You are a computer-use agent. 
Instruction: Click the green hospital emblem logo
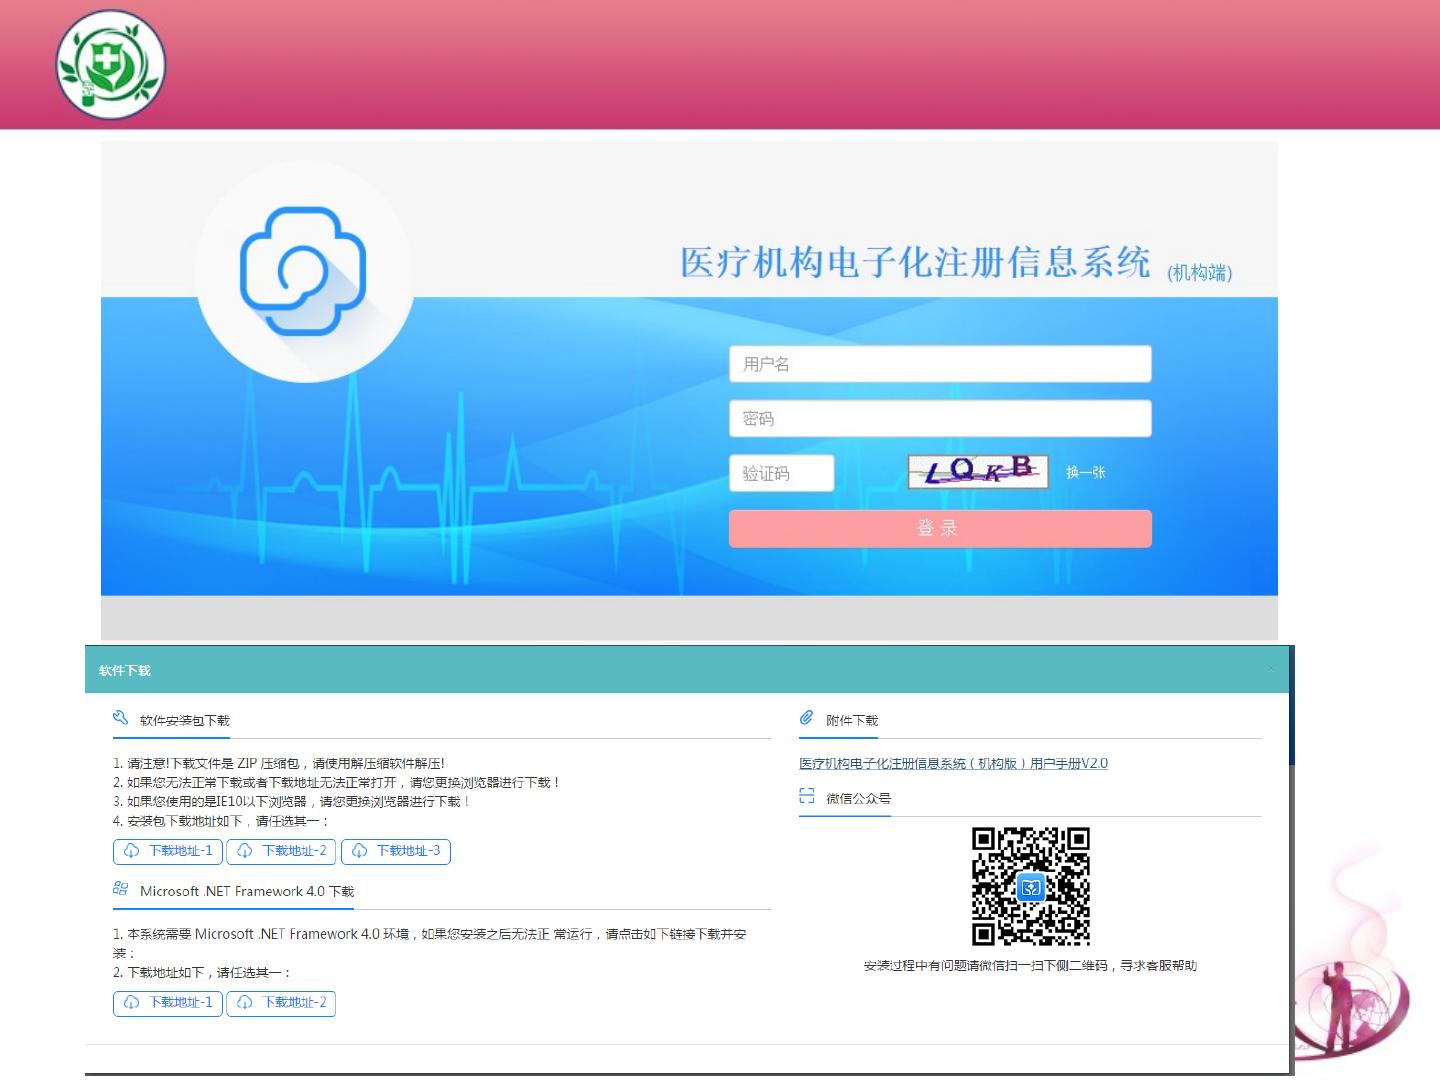[110, 65]
